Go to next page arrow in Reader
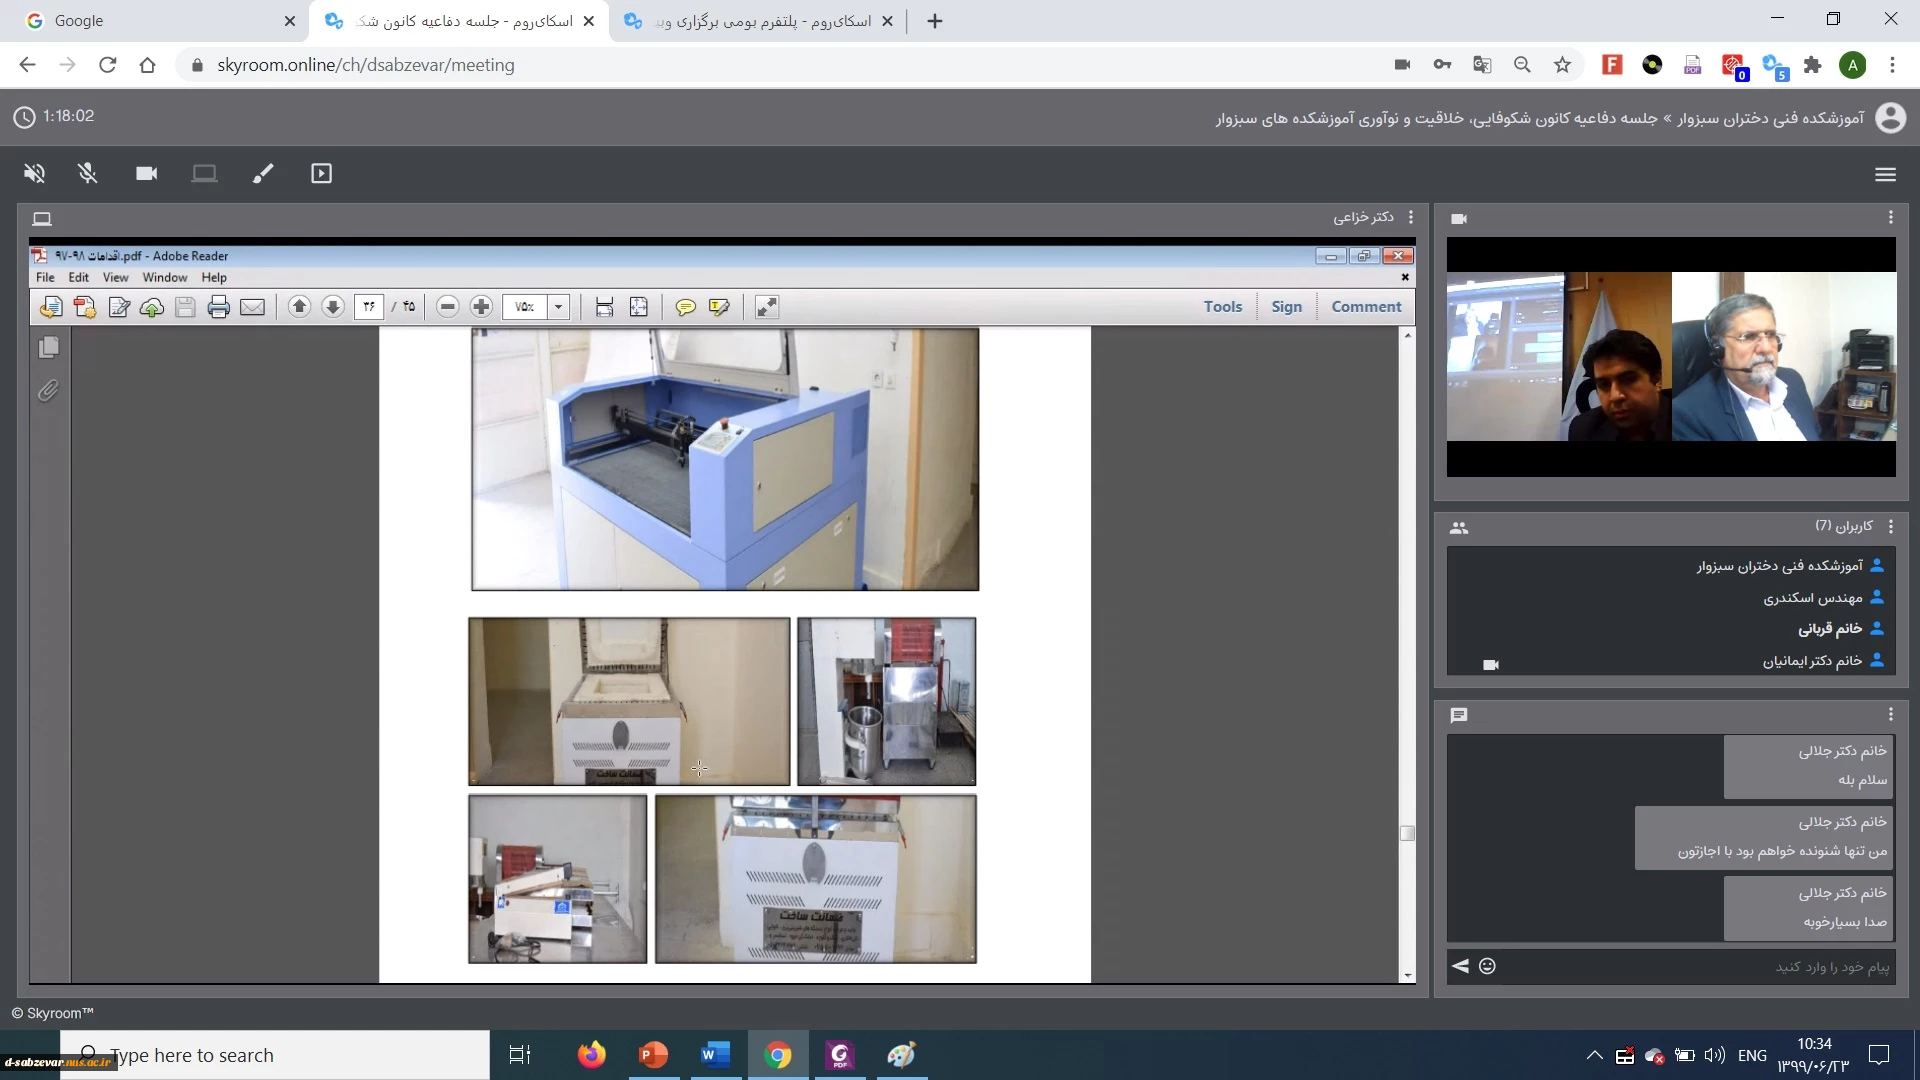The height and width of the screenshot is (1080, 1920). tap(333, 307)
